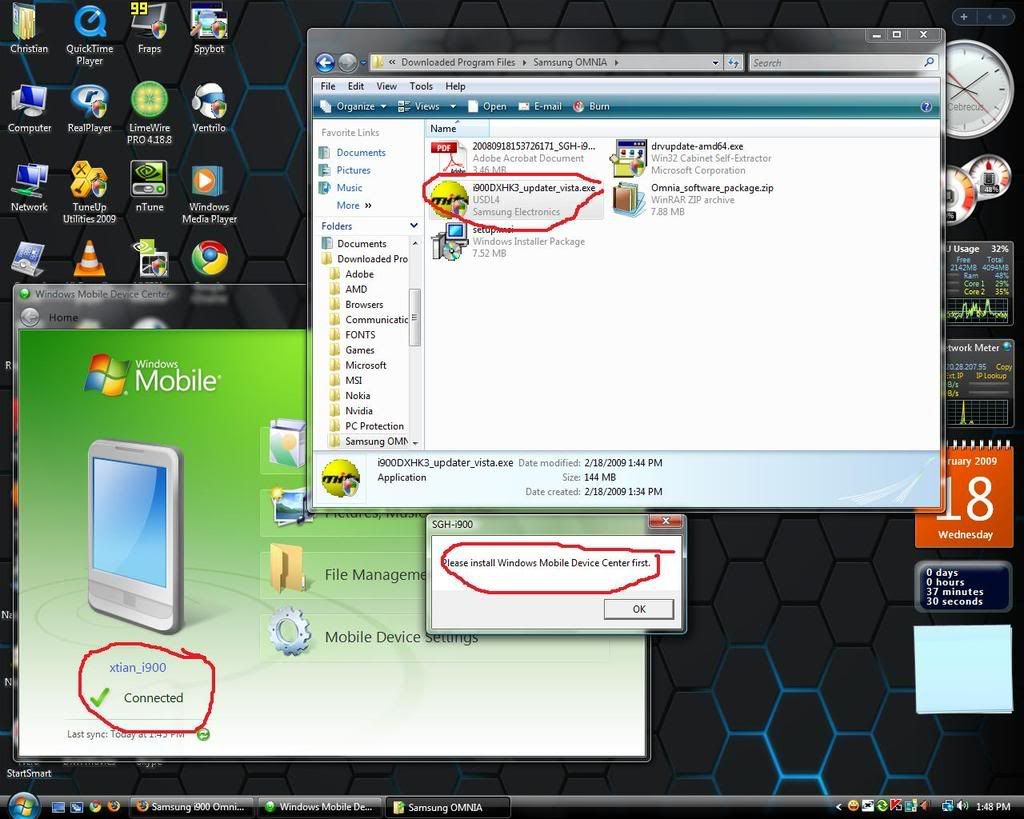The image size is (1024, 819).
Task: Open the Spybot desktop icon
Action: 208,24
